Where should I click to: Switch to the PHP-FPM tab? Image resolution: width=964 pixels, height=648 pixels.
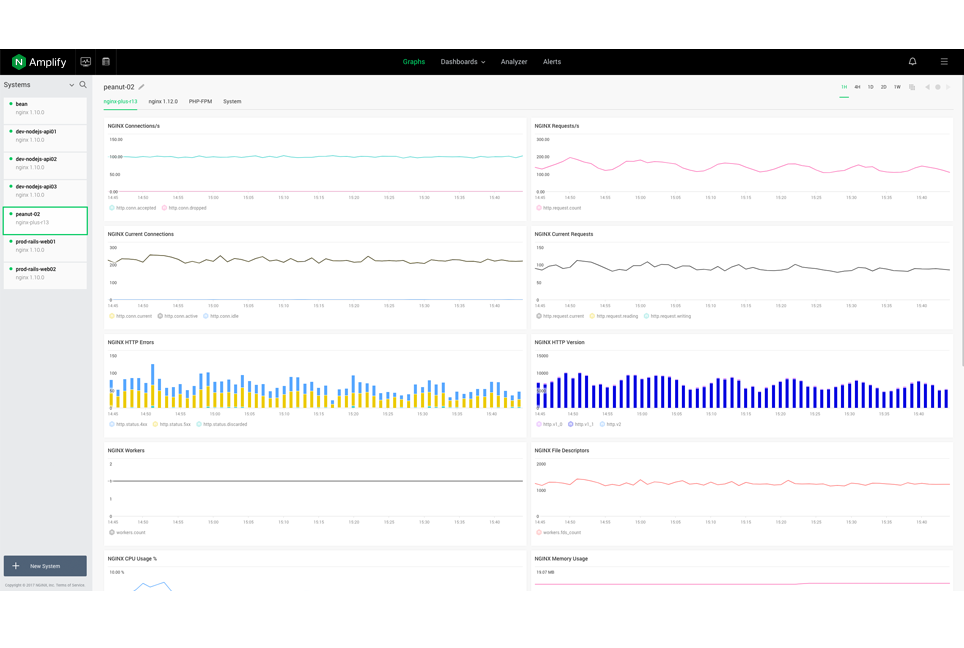[200, 101]
